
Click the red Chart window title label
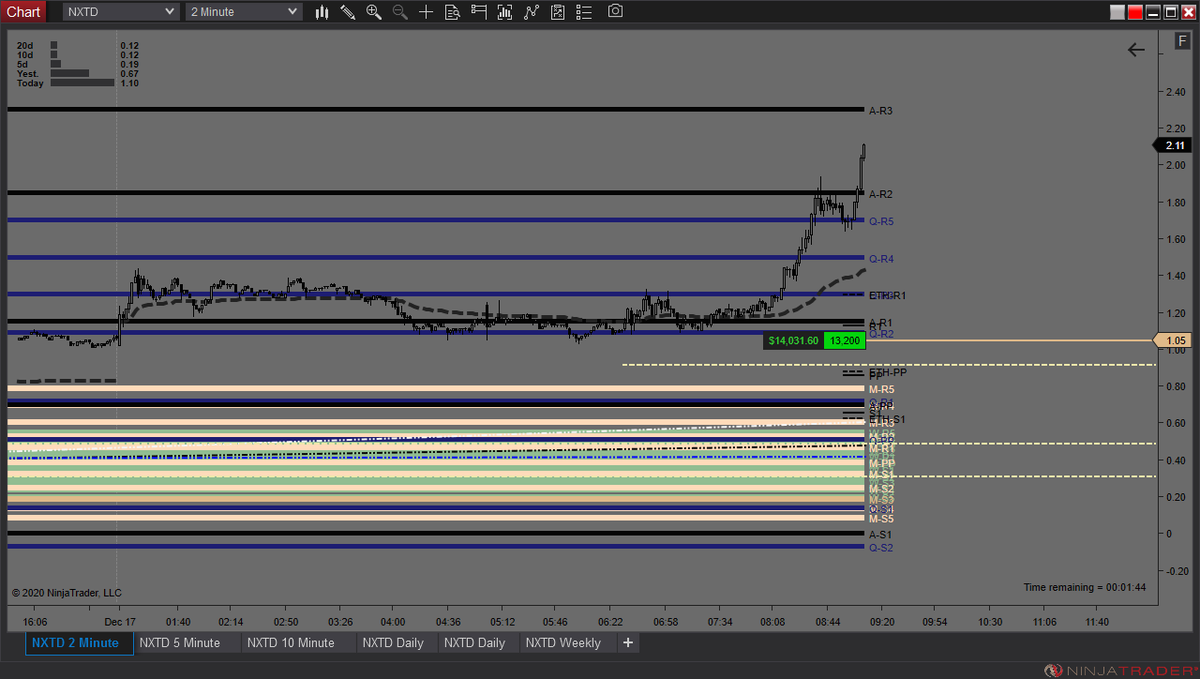click(x=23, y=12)
